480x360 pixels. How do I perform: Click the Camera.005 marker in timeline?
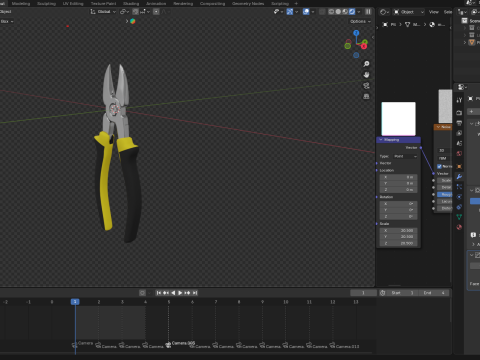tap(168, 345)
